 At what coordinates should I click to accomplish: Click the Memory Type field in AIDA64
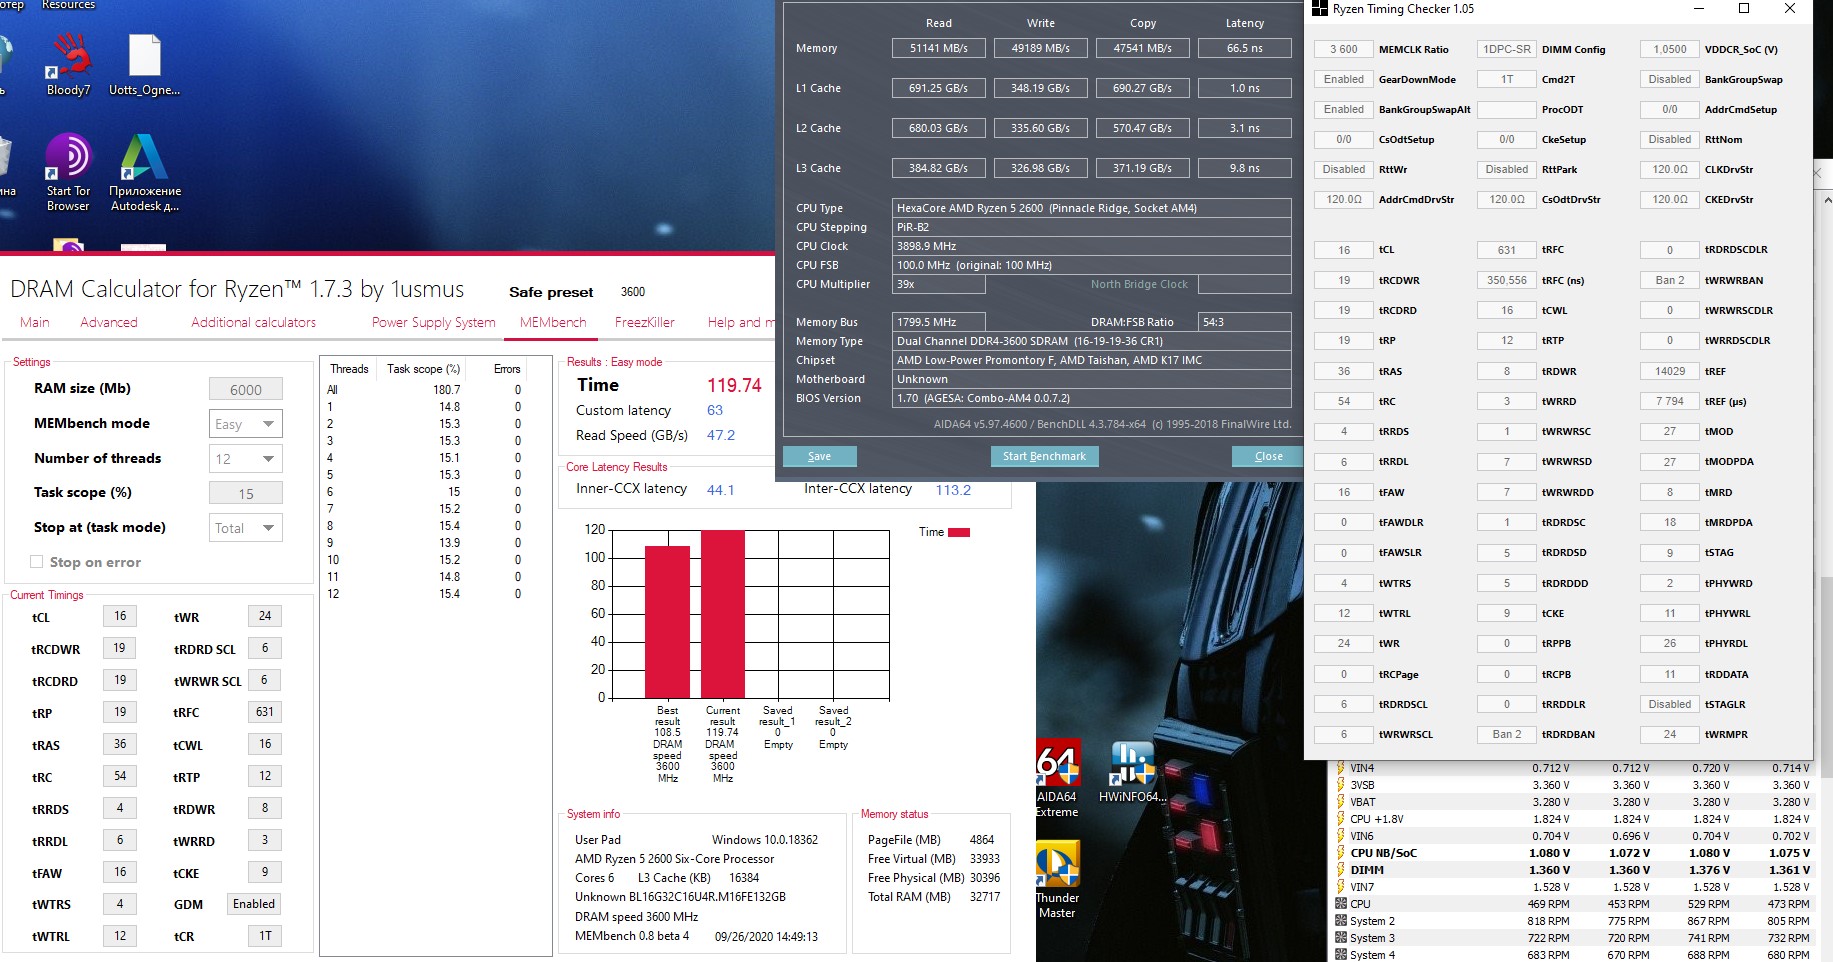tap(1092, 341)
